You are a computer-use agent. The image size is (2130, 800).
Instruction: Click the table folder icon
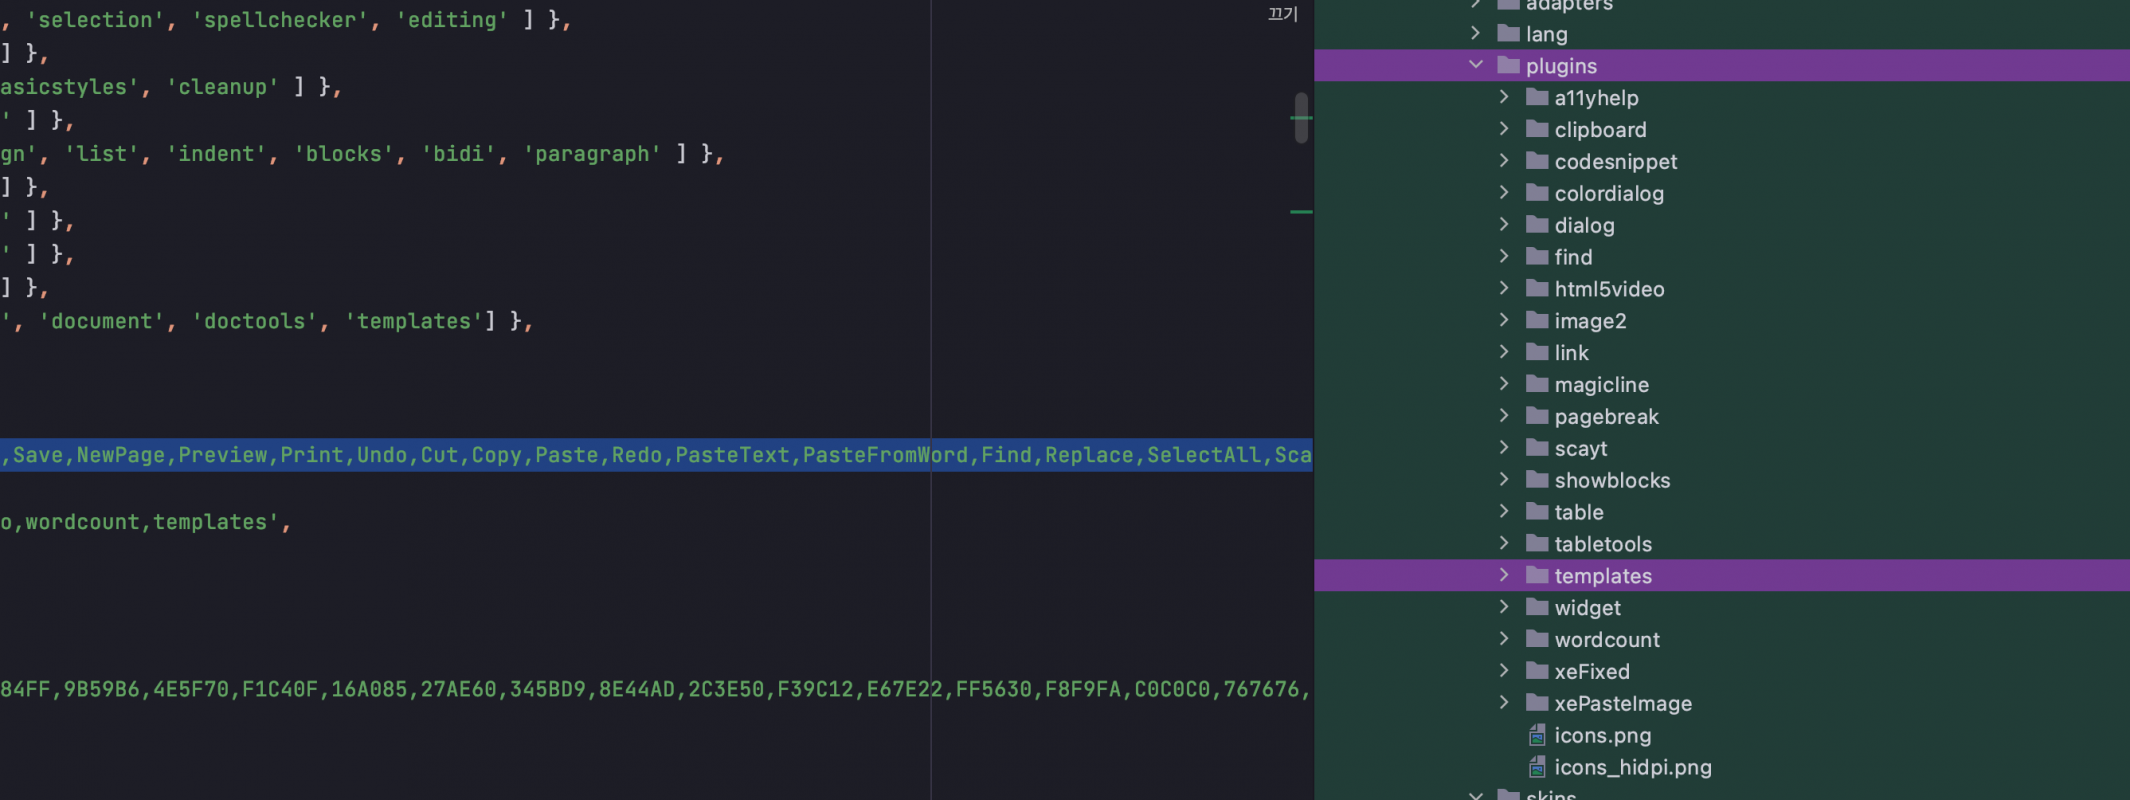pos(1537,512)
